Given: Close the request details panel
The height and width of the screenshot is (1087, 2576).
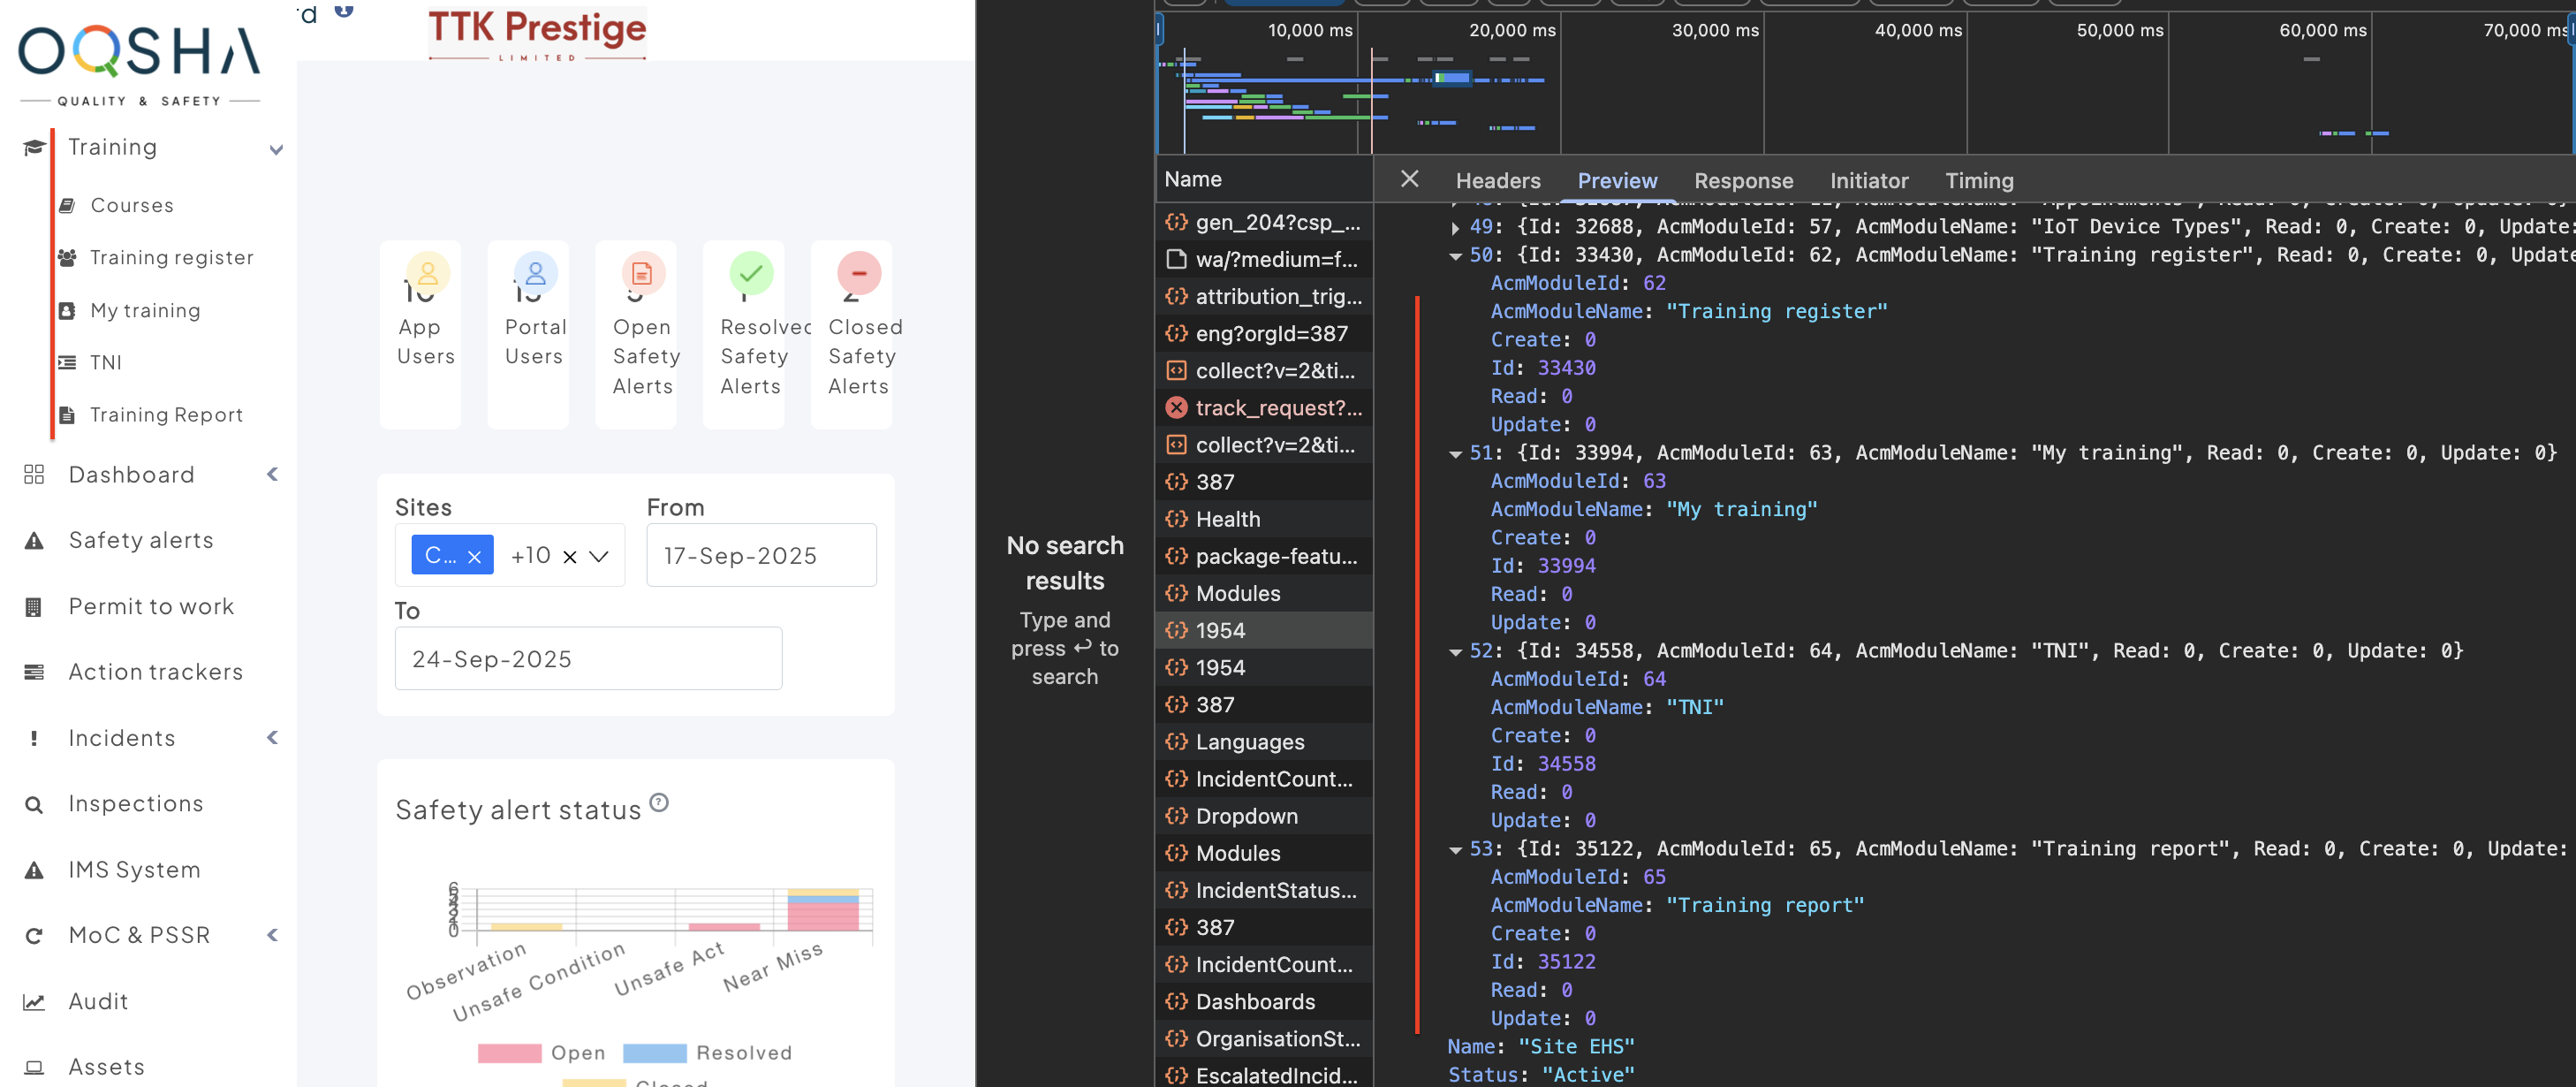Looking at the screenshot, I should pos(1409,179).
